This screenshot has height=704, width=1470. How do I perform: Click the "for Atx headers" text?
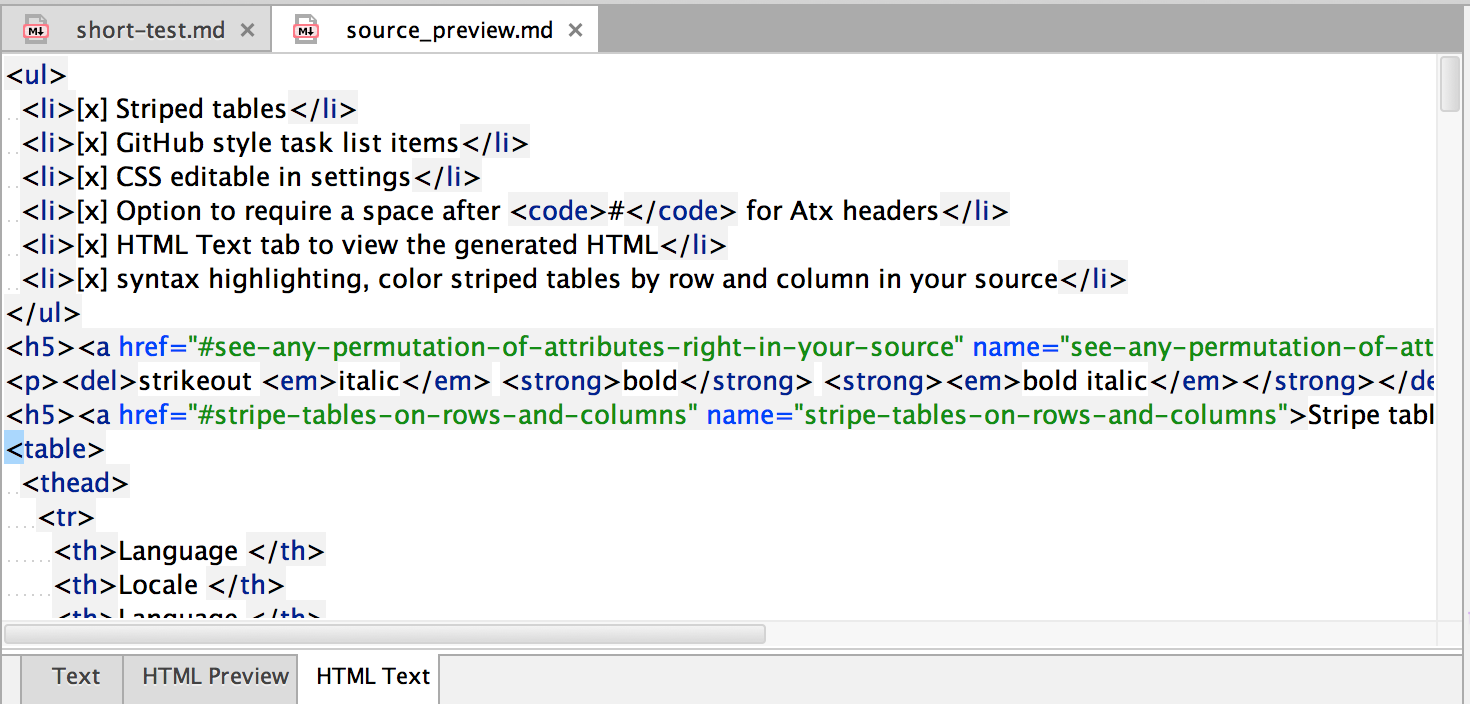[x=842, y=211]
